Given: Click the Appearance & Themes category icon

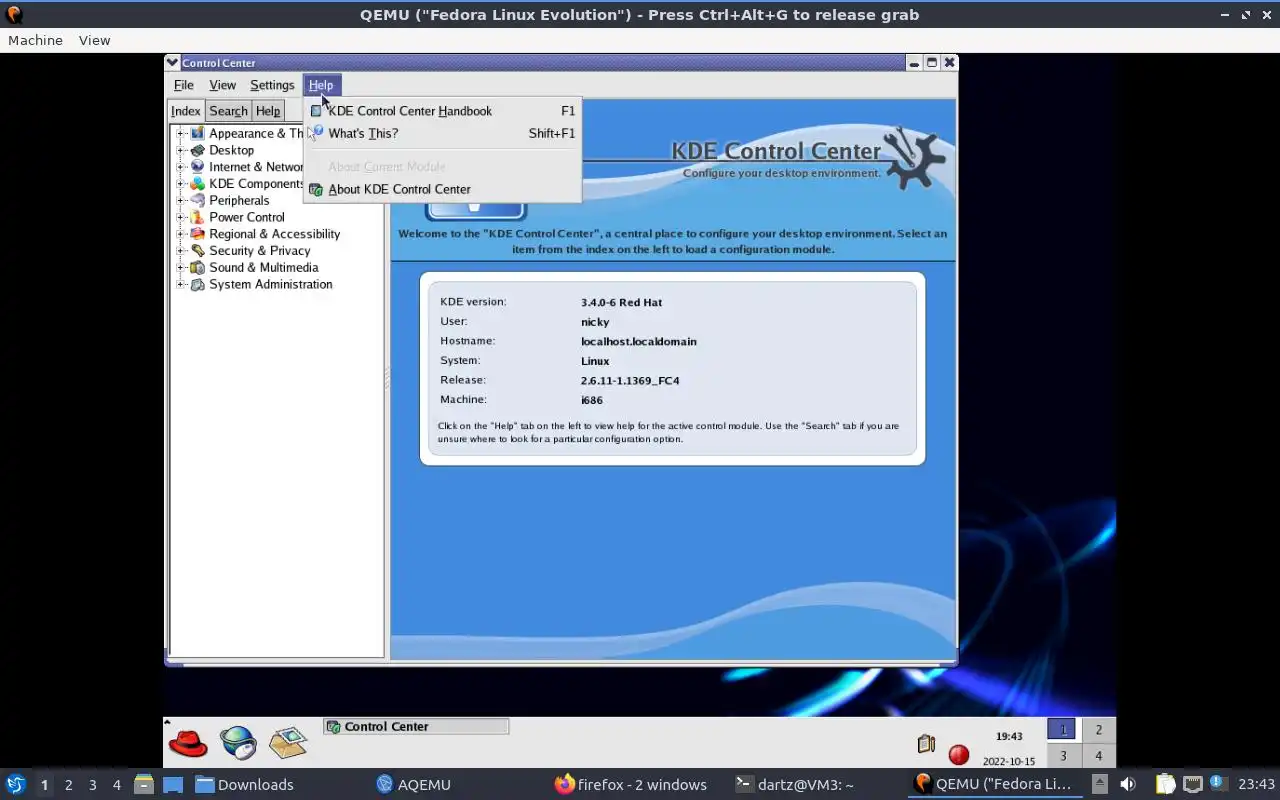Looking at the screenshot, I should (198, 133).
